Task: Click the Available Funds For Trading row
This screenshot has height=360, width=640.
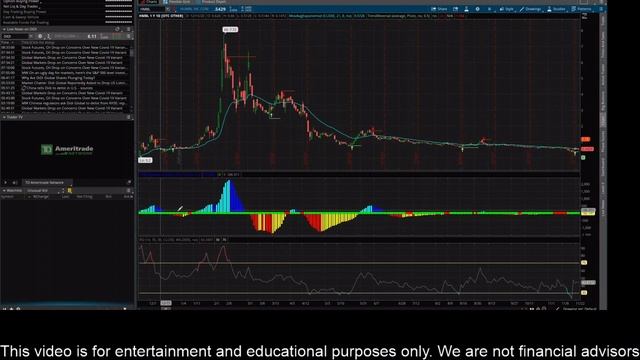Action: (x=67, y=22)
